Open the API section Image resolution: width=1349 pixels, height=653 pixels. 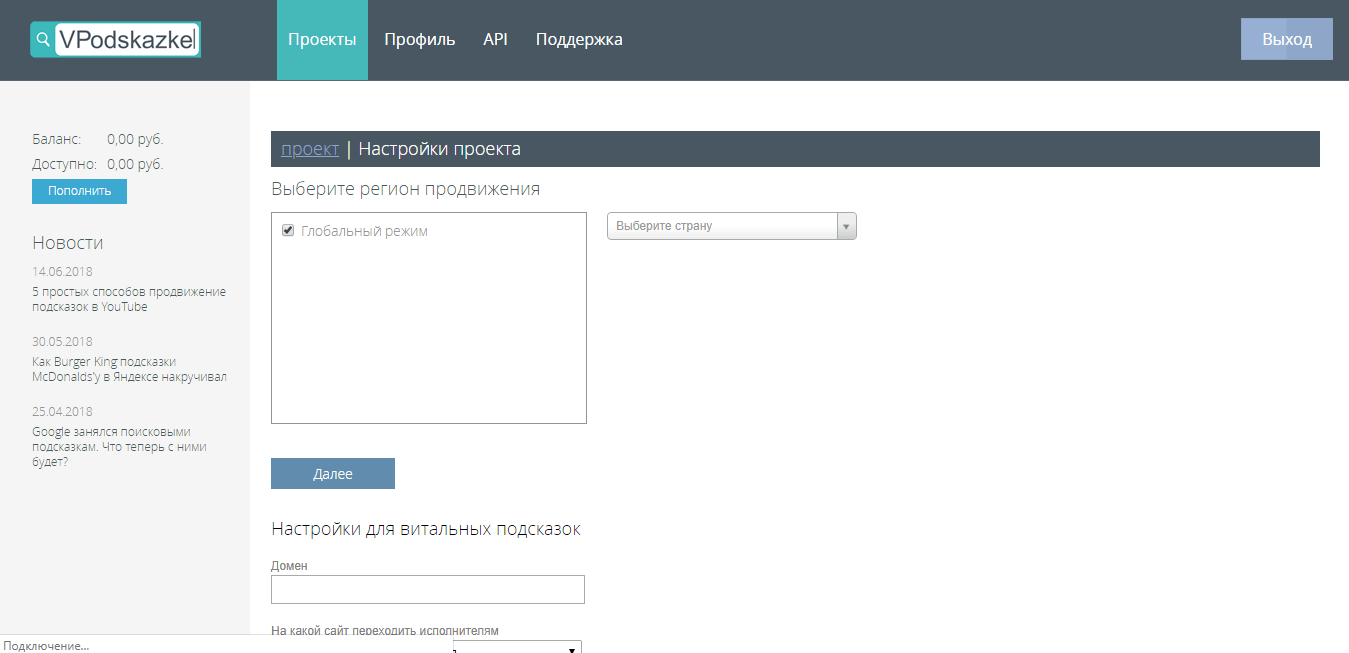[x=495, y=40]
